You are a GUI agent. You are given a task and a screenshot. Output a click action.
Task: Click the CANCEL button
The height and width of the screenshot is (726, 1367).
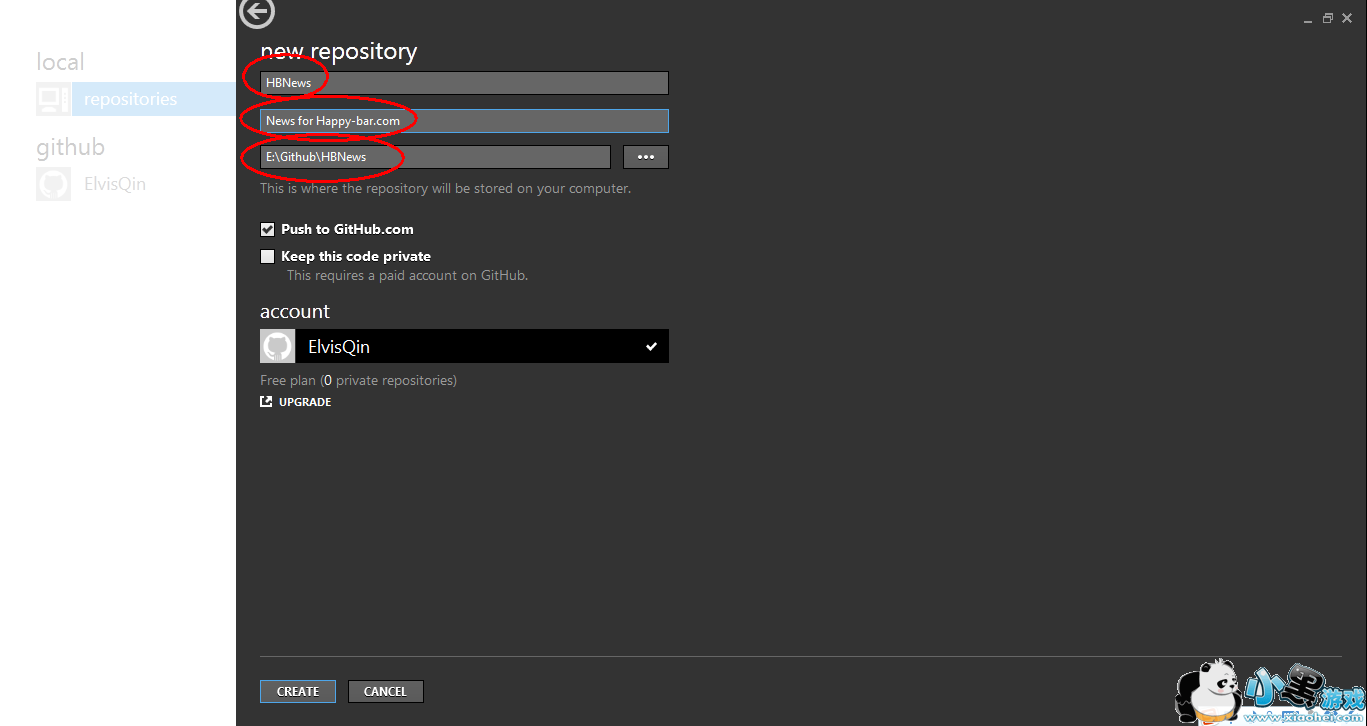click(x=386, y=691)
